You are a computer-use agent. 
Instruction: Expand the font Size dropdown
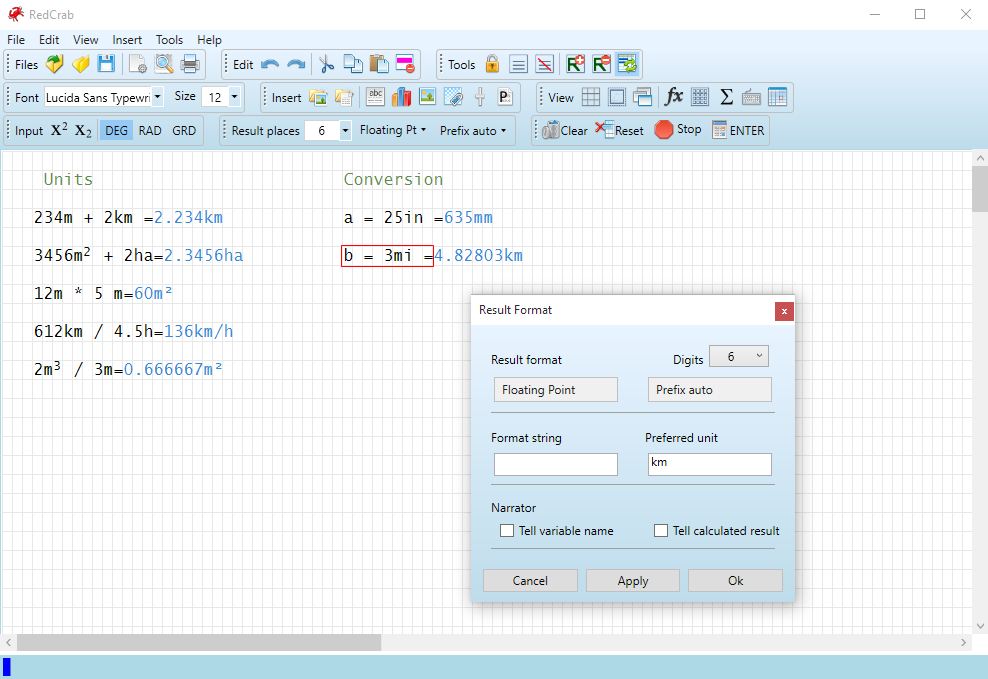(234, 97)
